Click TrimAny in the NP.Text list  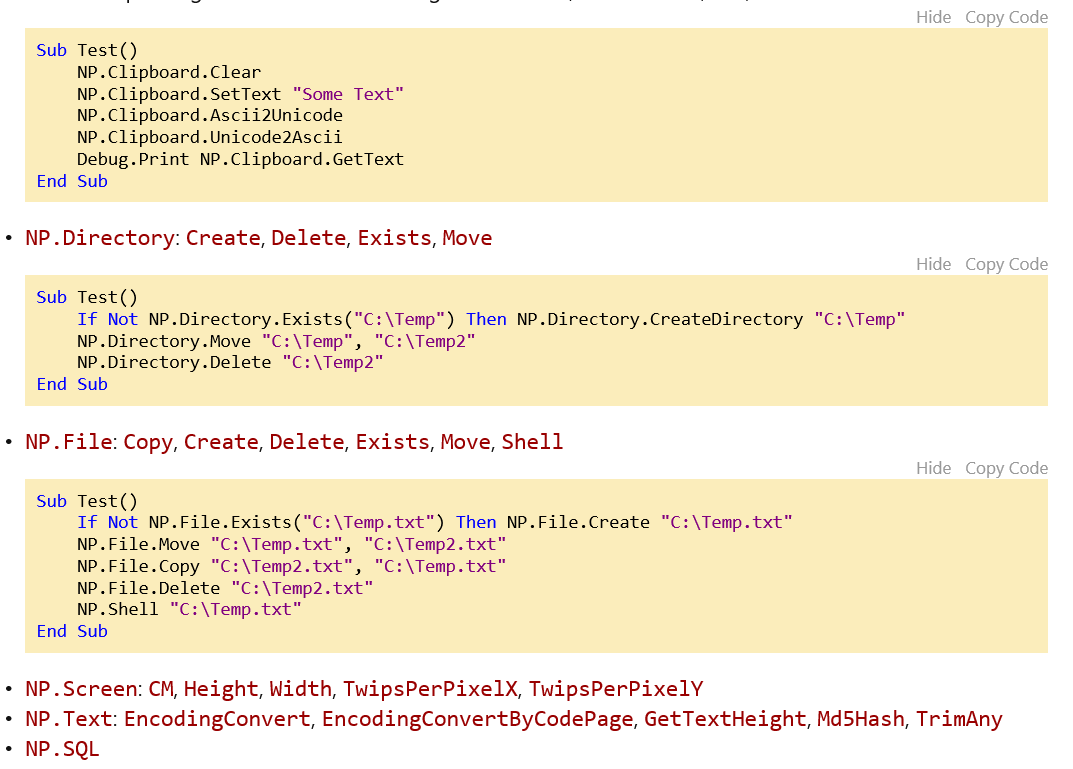click(x=959, y=718)
